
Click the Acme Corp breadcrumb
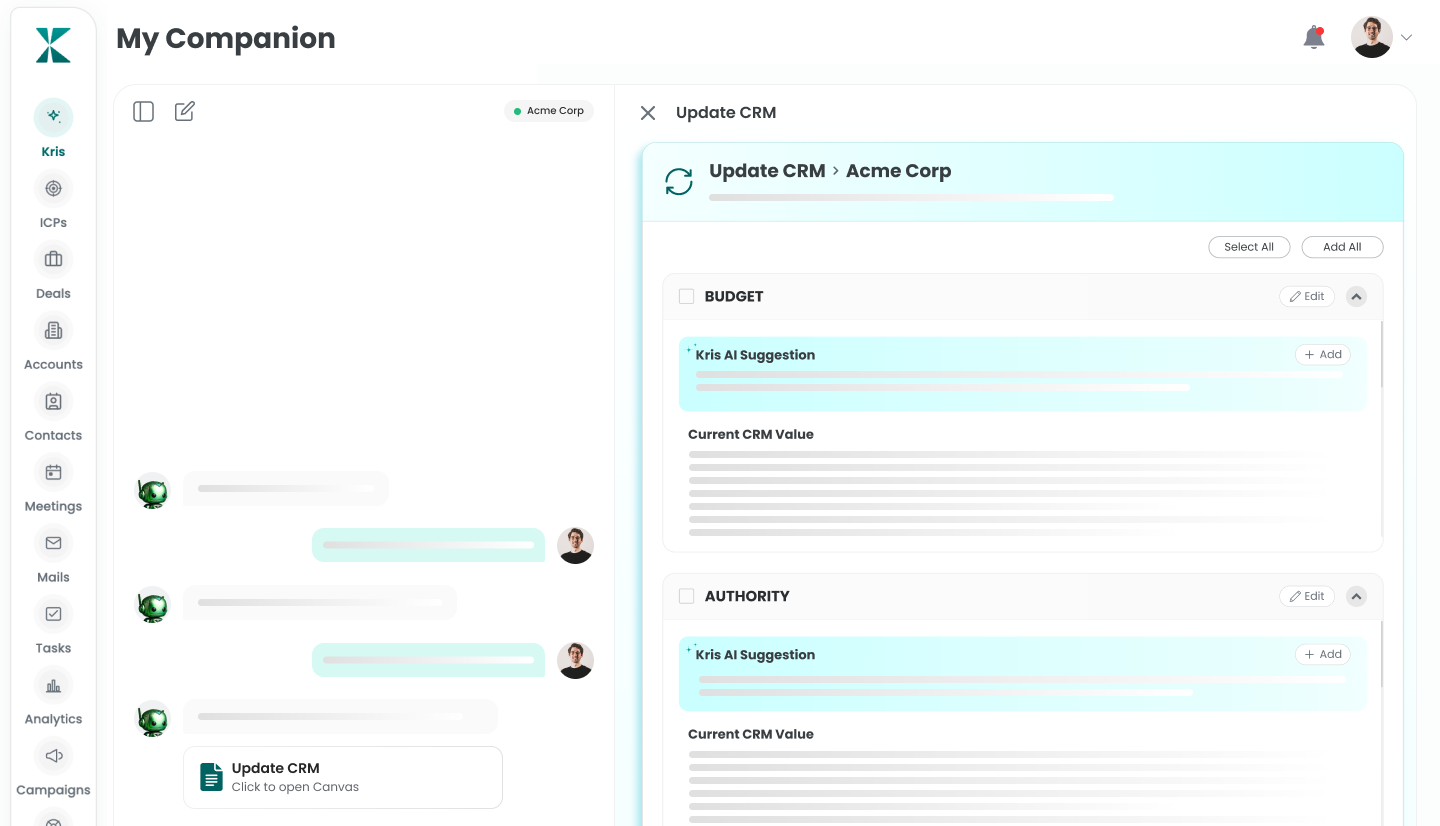[x=898, y=171]
